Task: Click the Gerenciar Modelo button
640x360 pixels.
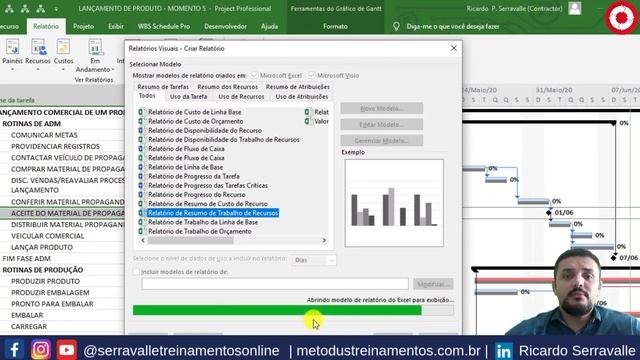Action: [382, 141]
